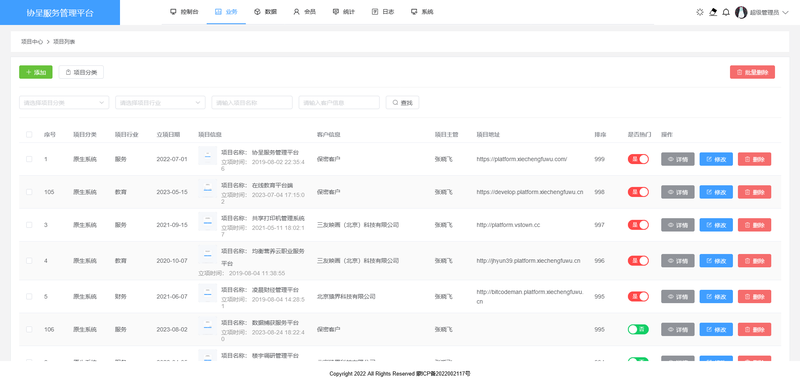Click the project thumbnail for 共享打印机管理系统
Screen dimensions: 800x386
click(x=207, y=221)
